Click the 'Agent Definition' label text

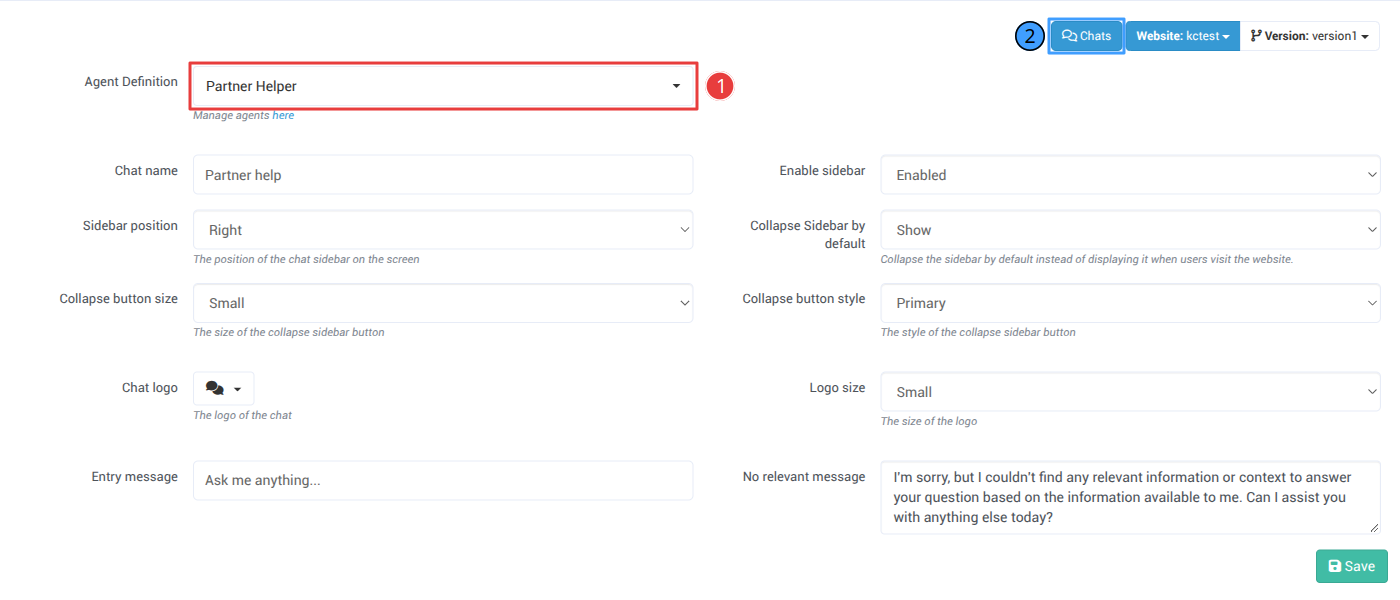131,82
